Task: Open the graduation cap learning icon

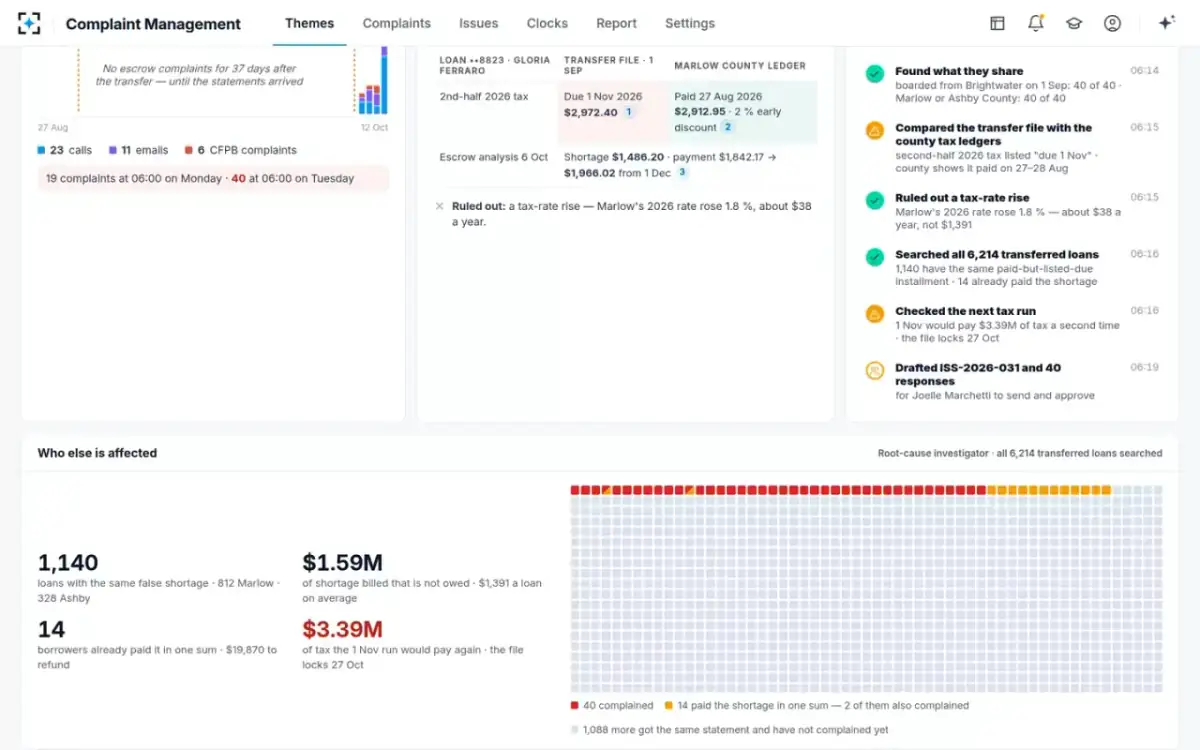Action: [x=1074, y=23]
